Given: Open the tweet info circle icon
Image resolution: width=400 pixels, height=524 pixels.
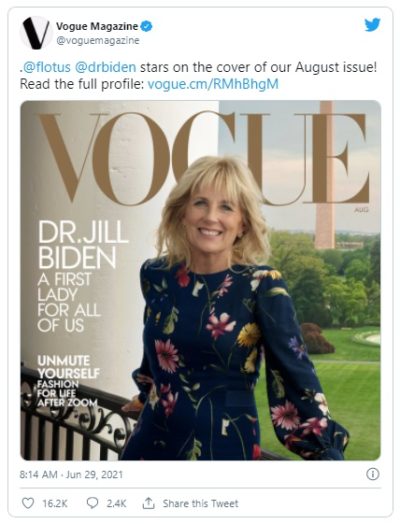Looking at the screenshot, I should point(373,474).
